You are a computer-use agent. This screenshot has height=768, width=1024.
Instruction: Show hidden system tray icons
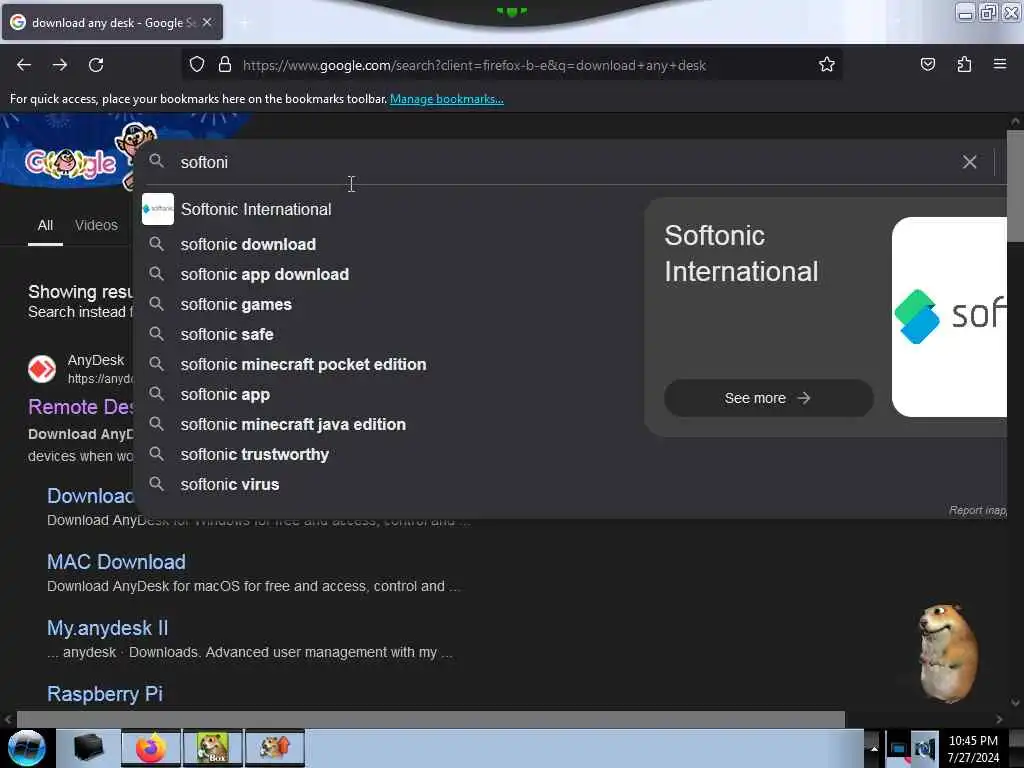872,748
